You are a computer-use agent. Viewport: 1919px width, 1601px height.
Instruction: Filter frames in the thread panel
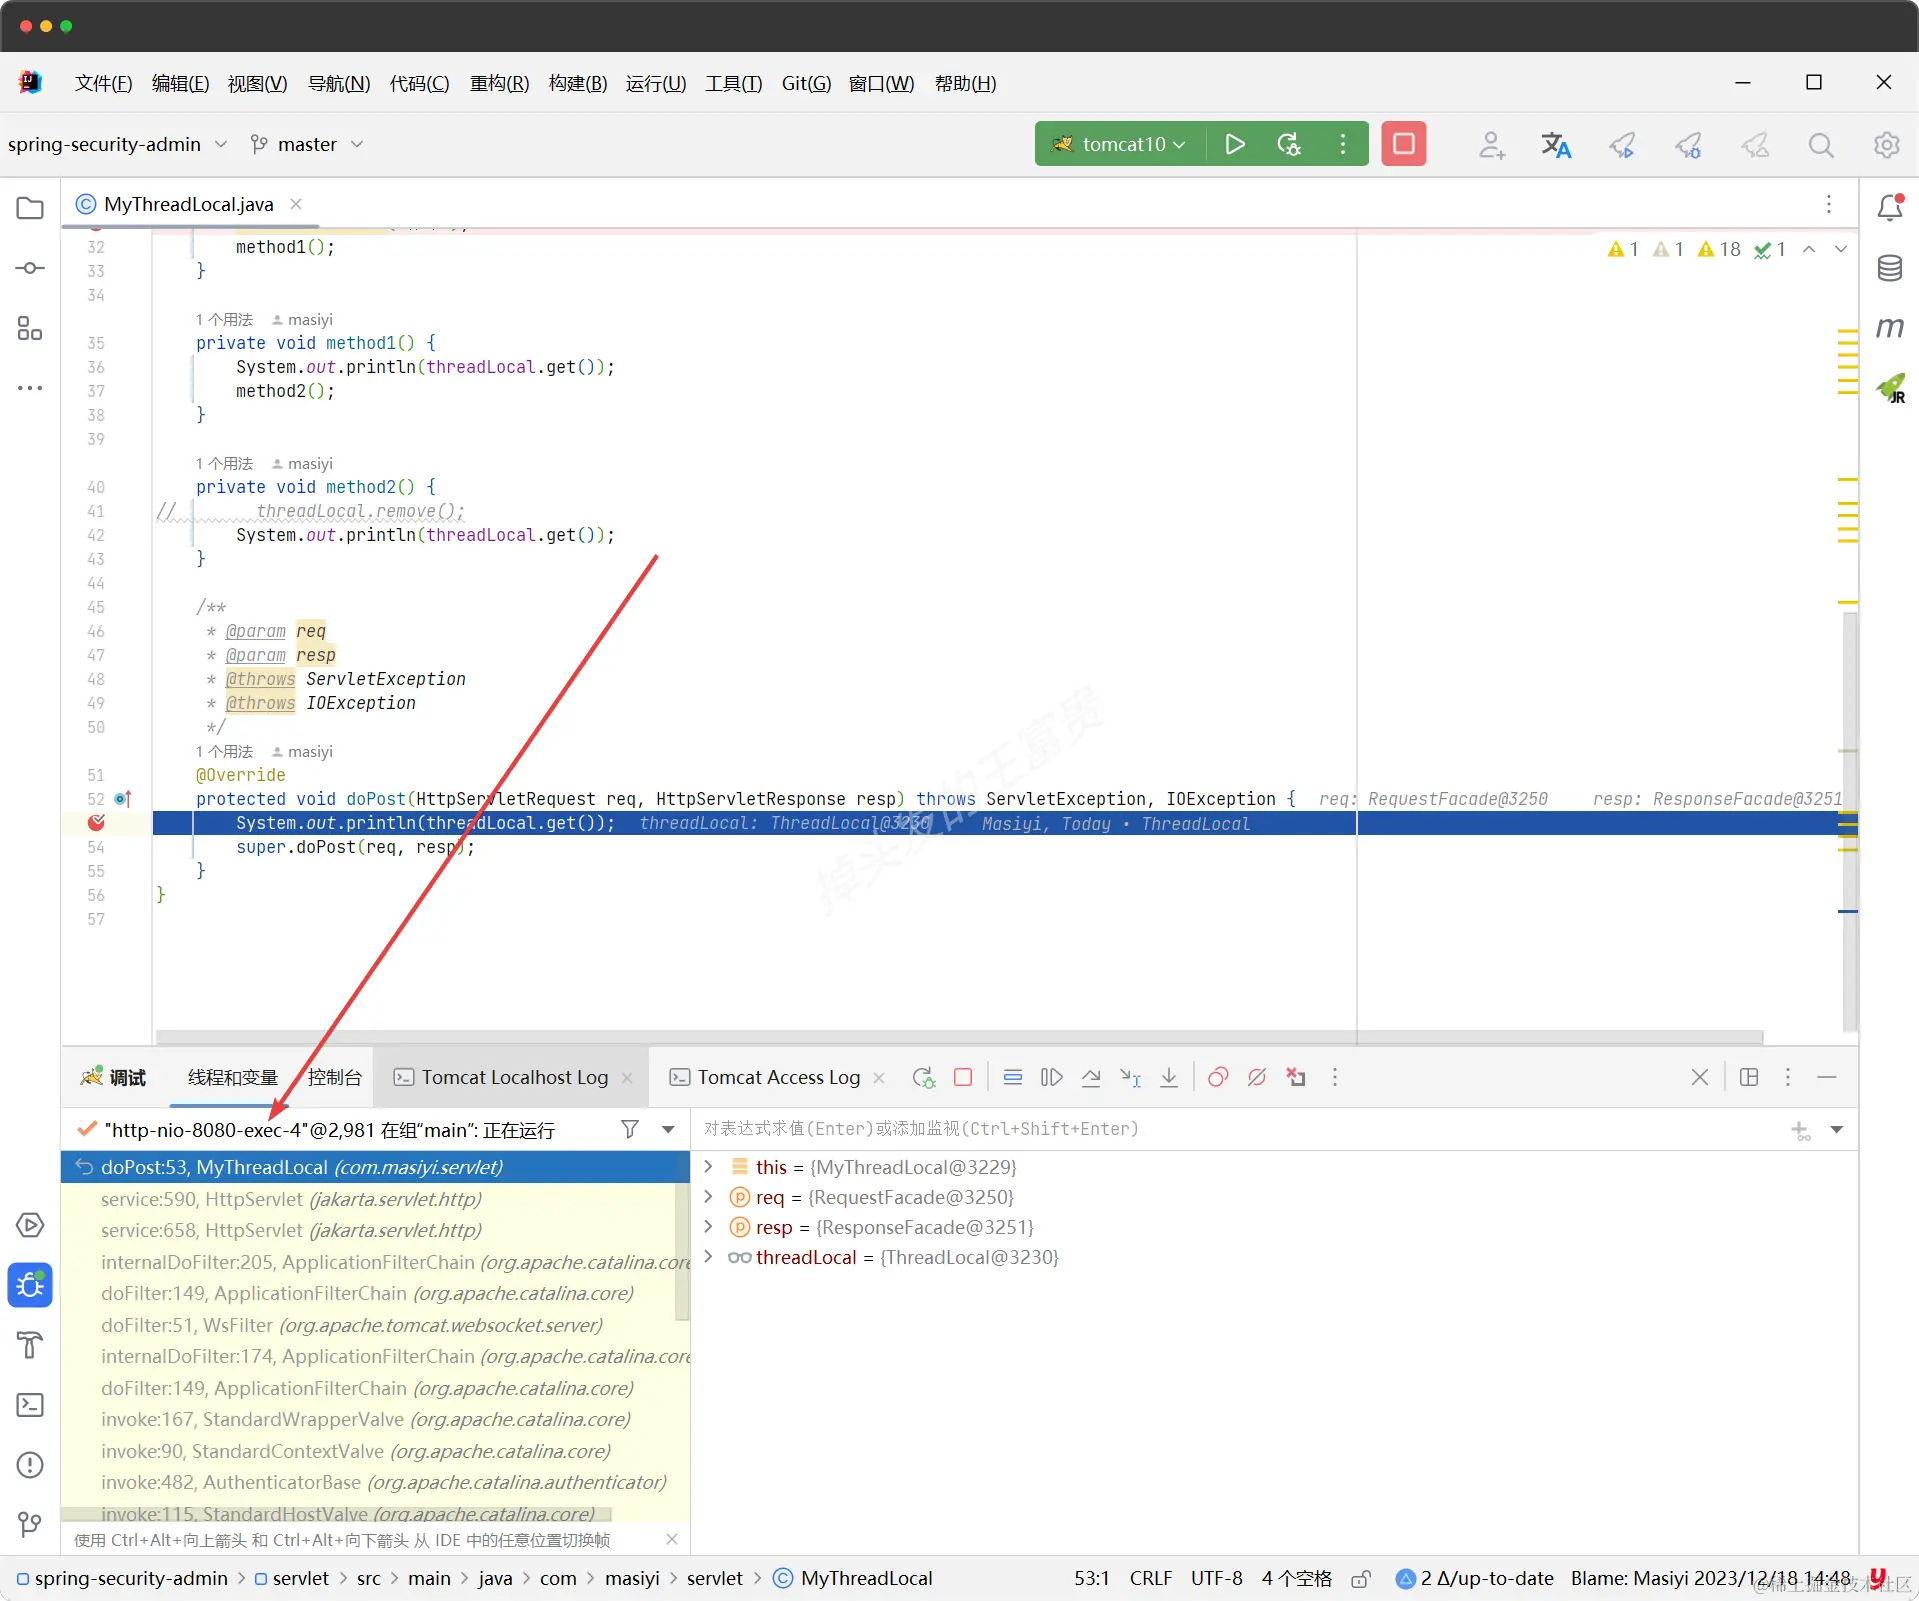coord(630,1129)
